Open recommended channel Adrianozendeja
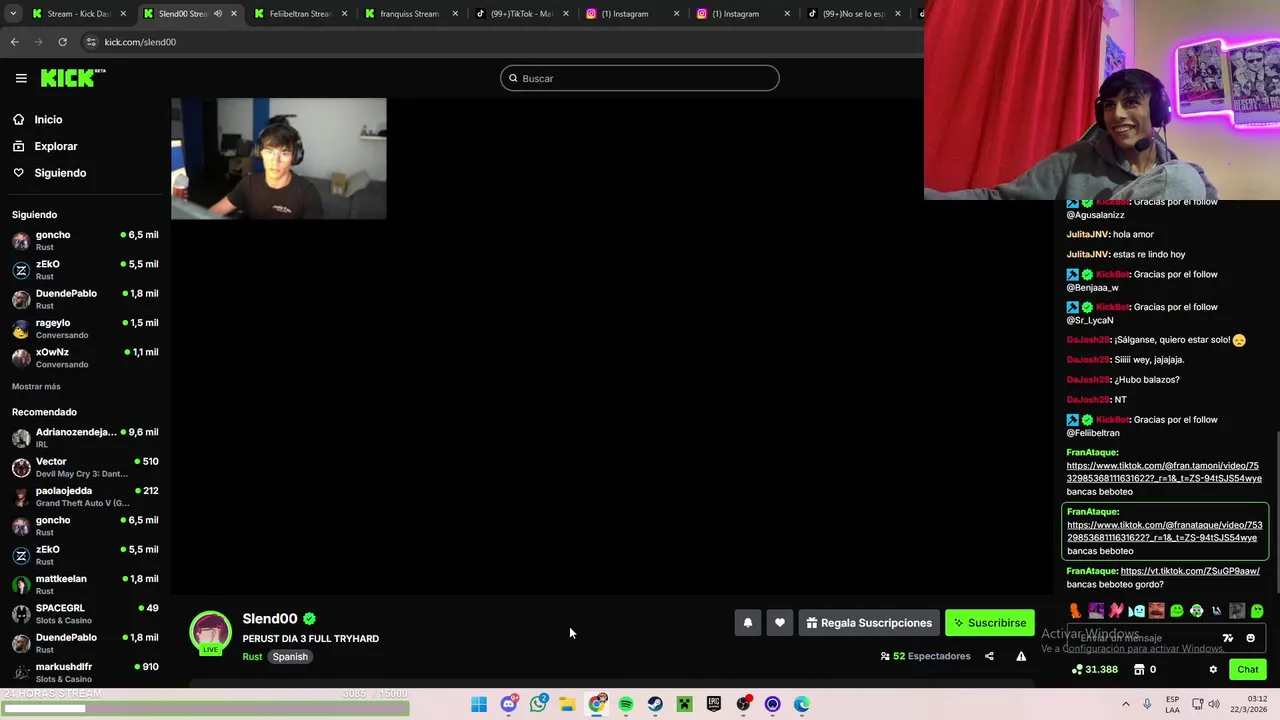Viewport: 1280px width, 720px height. coord(85,437)
